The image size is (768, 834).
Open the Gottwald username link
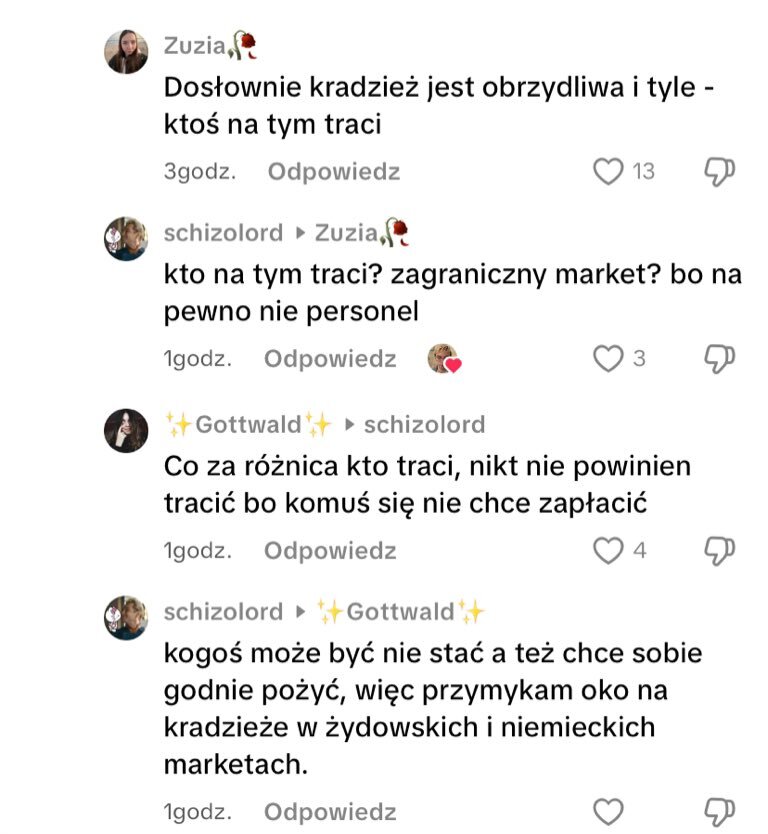coord(249,424)
